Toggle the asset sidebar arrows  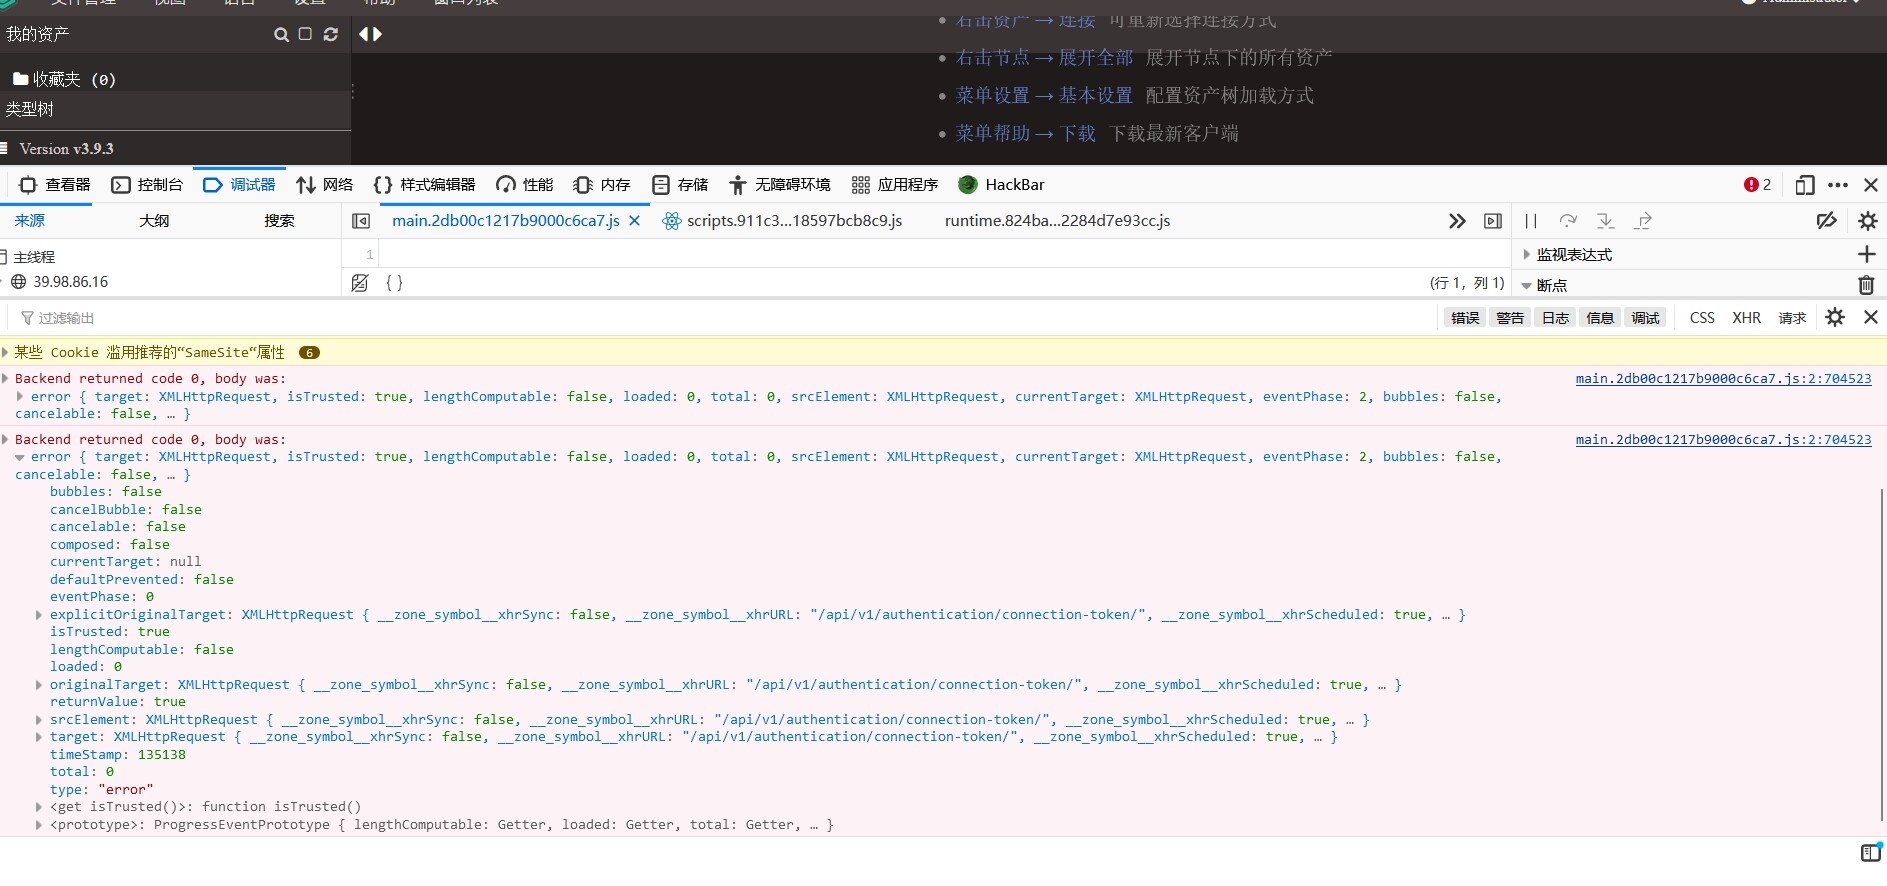(370, 34)
